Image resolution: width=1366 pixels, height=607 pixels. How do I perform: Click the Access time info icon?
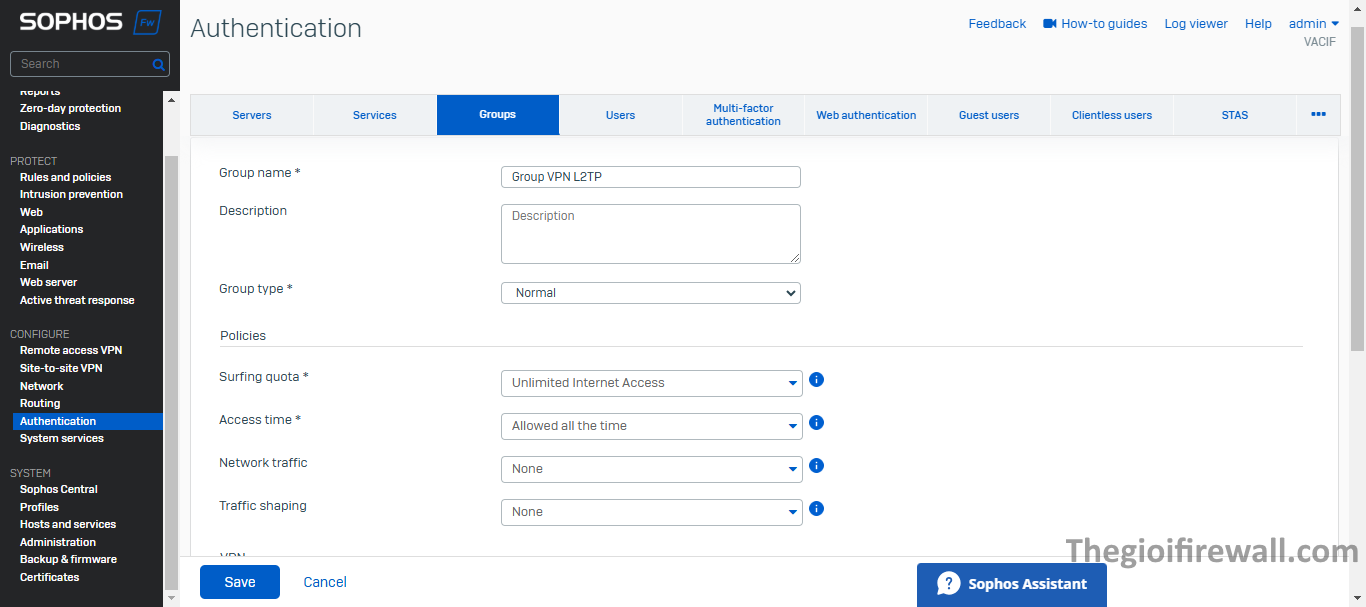[x=816, y=423]
